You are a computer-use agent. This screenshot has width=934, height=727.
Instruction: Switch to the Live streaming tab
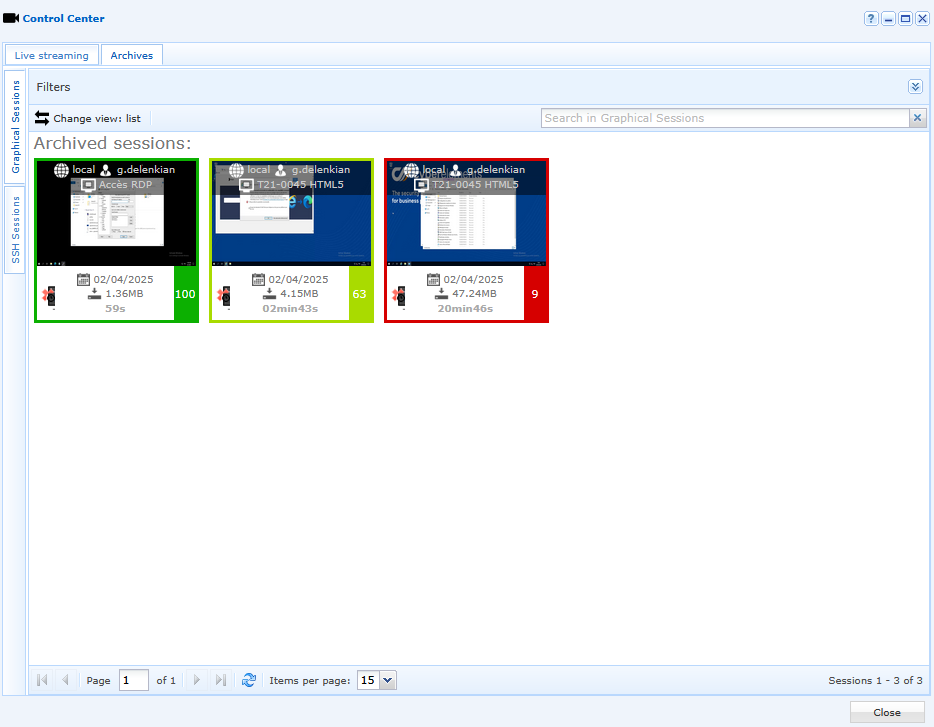(52, 55)
